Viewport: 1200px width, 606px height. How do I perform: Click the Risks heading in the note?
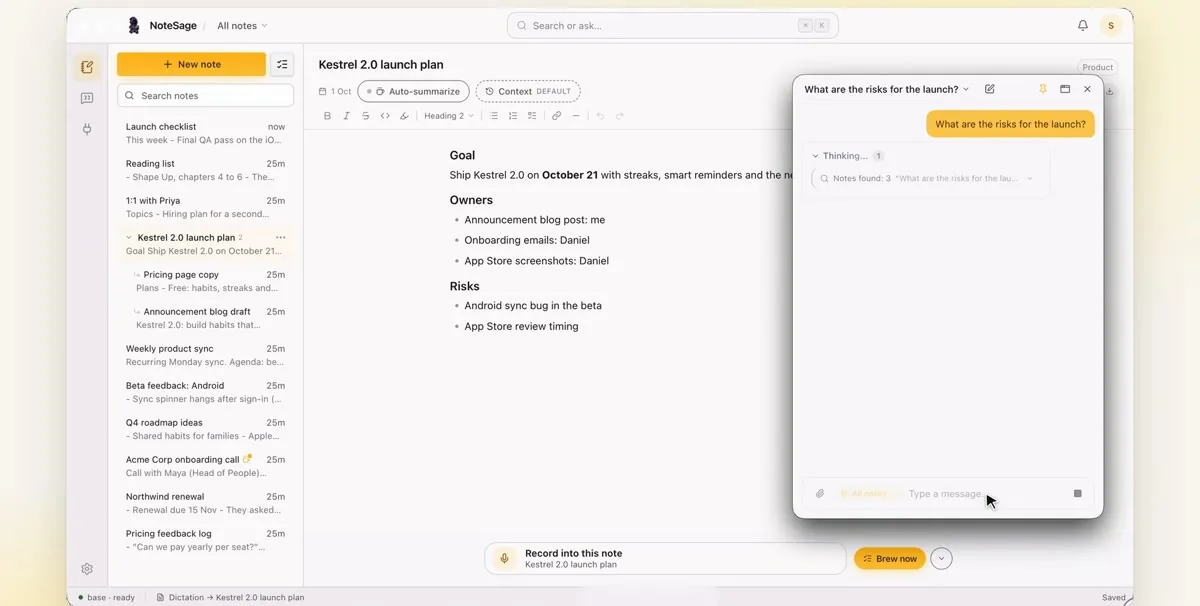464,286
